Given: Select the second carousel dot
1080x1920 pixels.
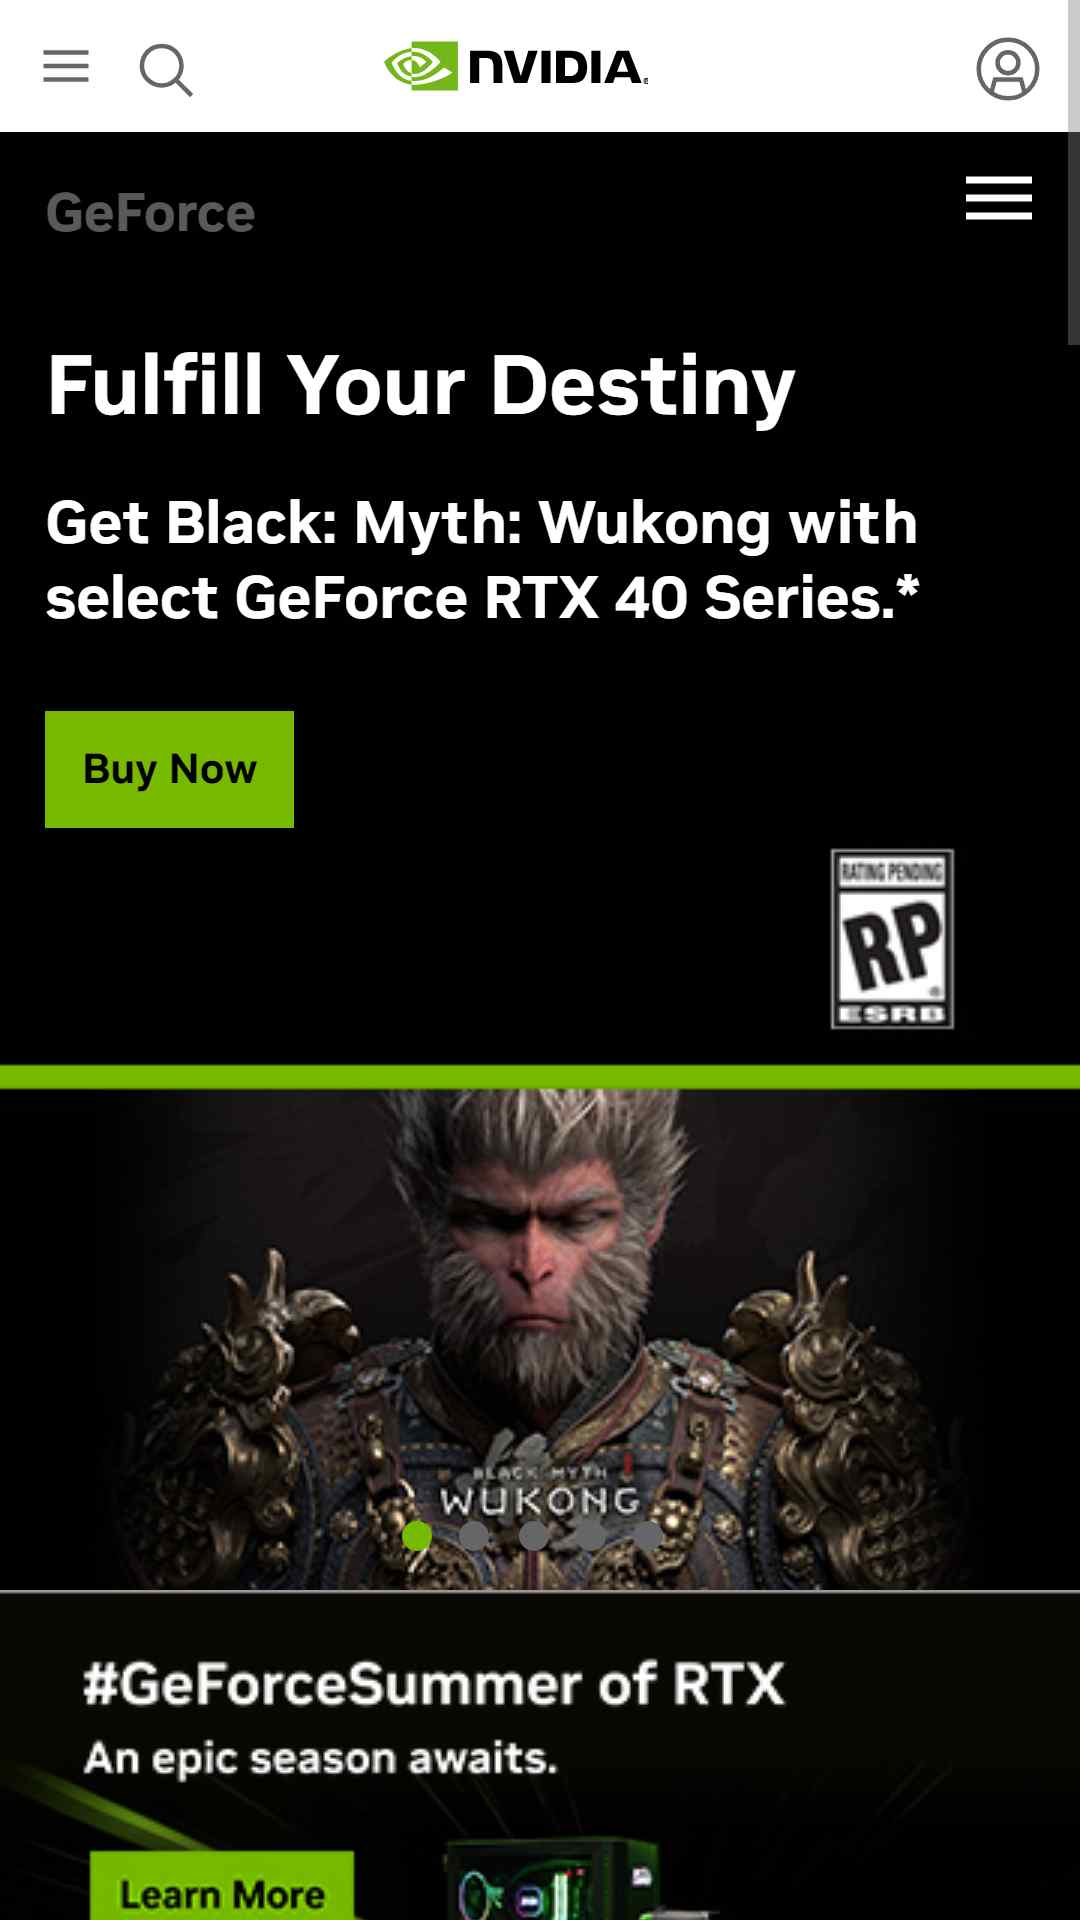Looking at the screenshot, I should 474,1535.
